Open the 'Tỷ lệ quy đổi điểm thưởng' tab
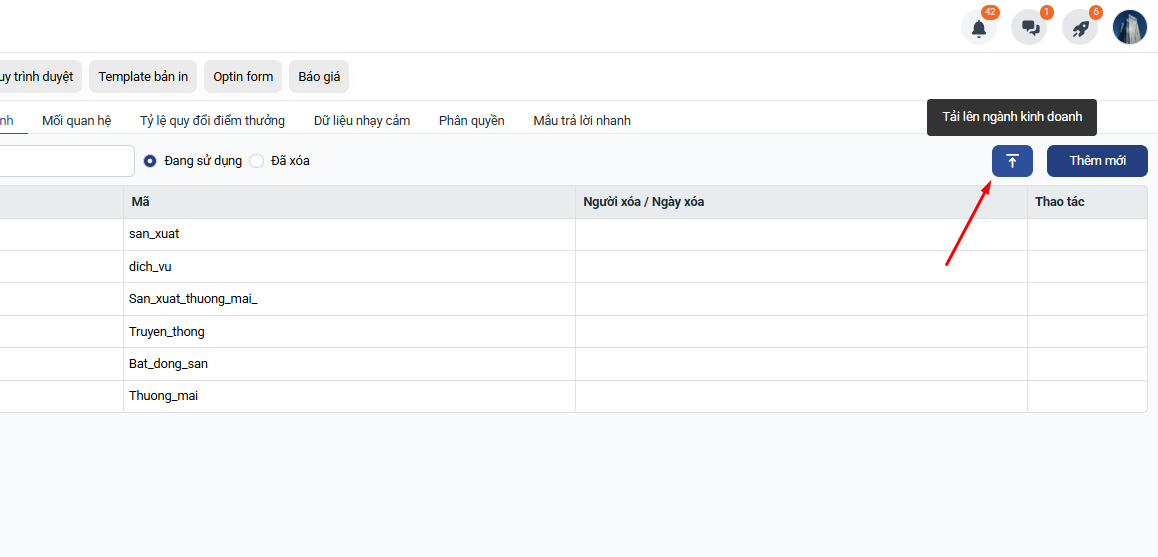This screenshot has width=1158, height=557. click(x=212, y=121)
